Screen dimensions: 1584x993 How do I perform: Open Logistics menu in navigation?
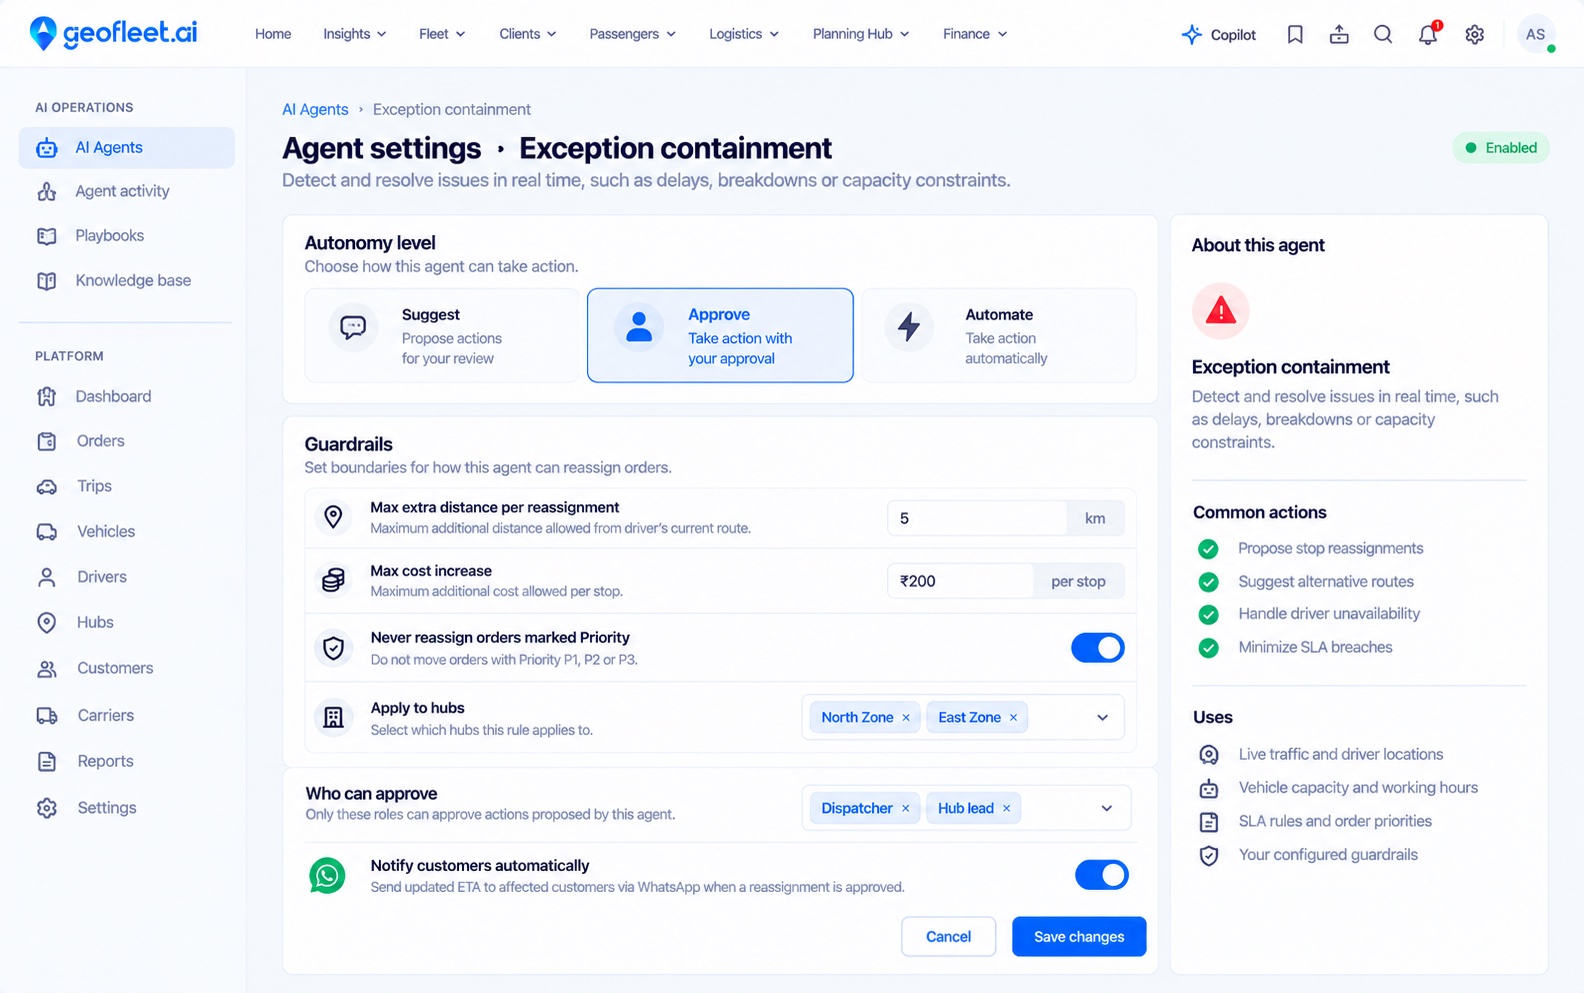(x=744, y=34)
